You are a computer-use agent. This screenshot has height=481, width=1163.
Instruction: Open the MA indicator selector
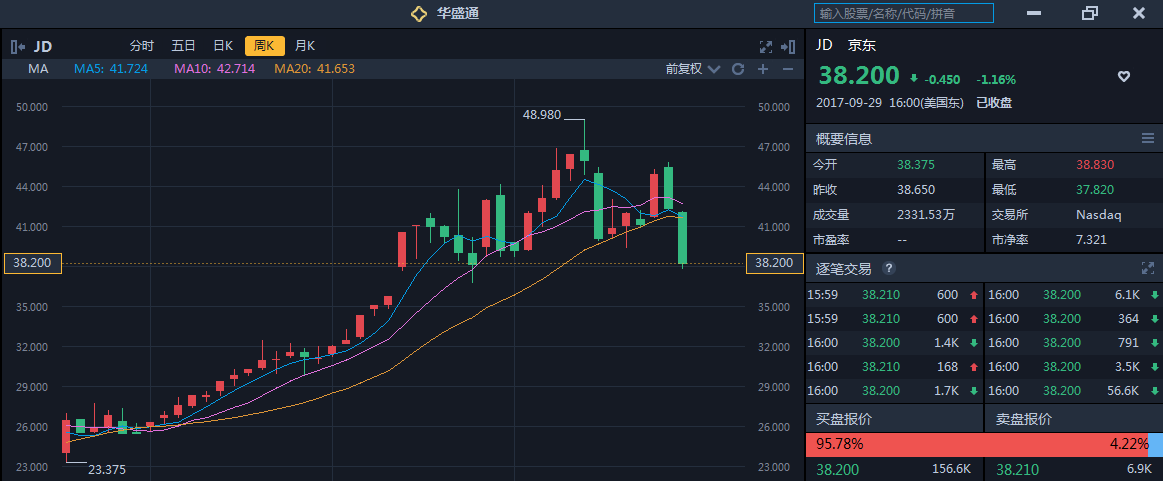(x=39, y=69)
